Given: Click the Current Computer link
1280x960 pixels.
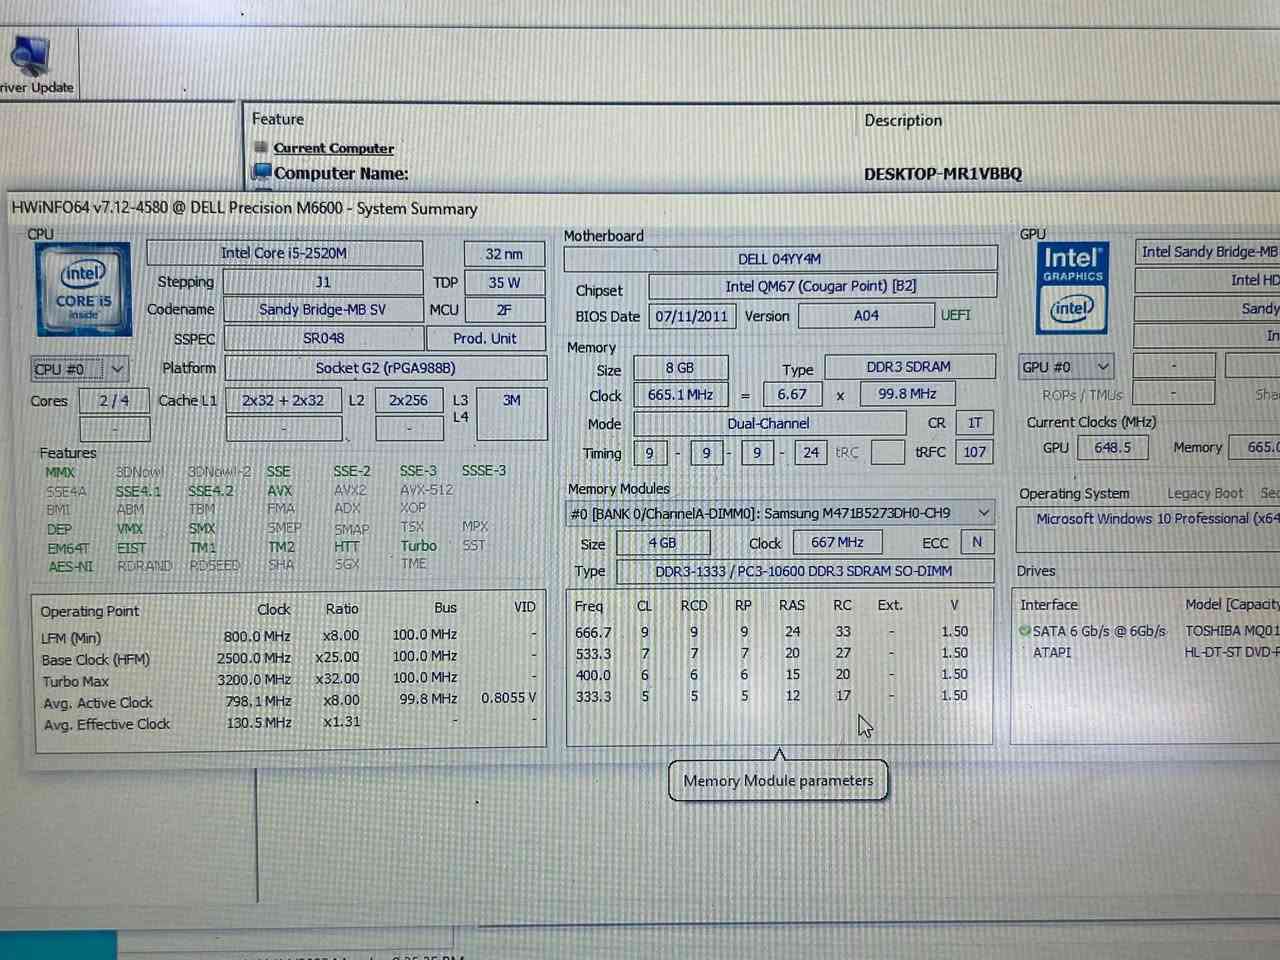Looking at the screenshot, I should [x=334, y=148].
